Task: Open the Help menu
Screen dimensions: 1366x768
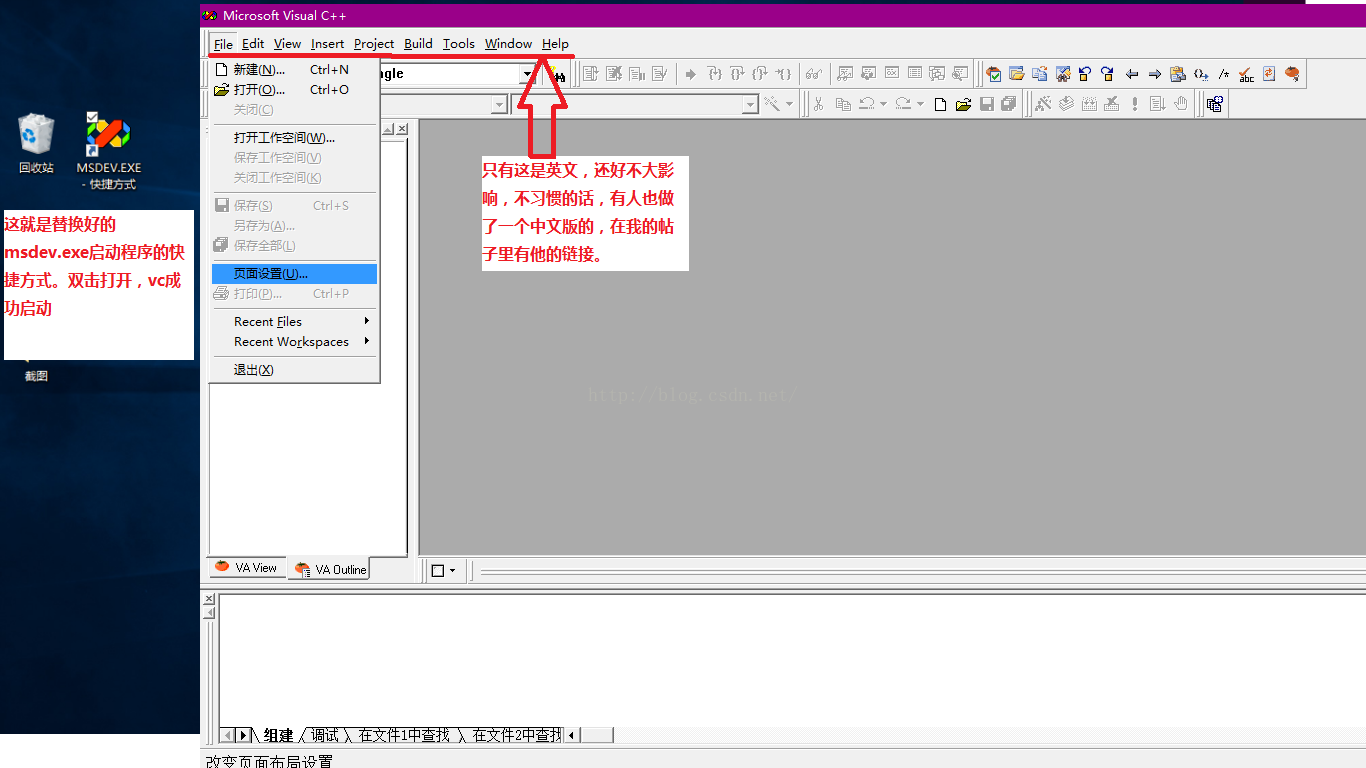Action: 555,44
